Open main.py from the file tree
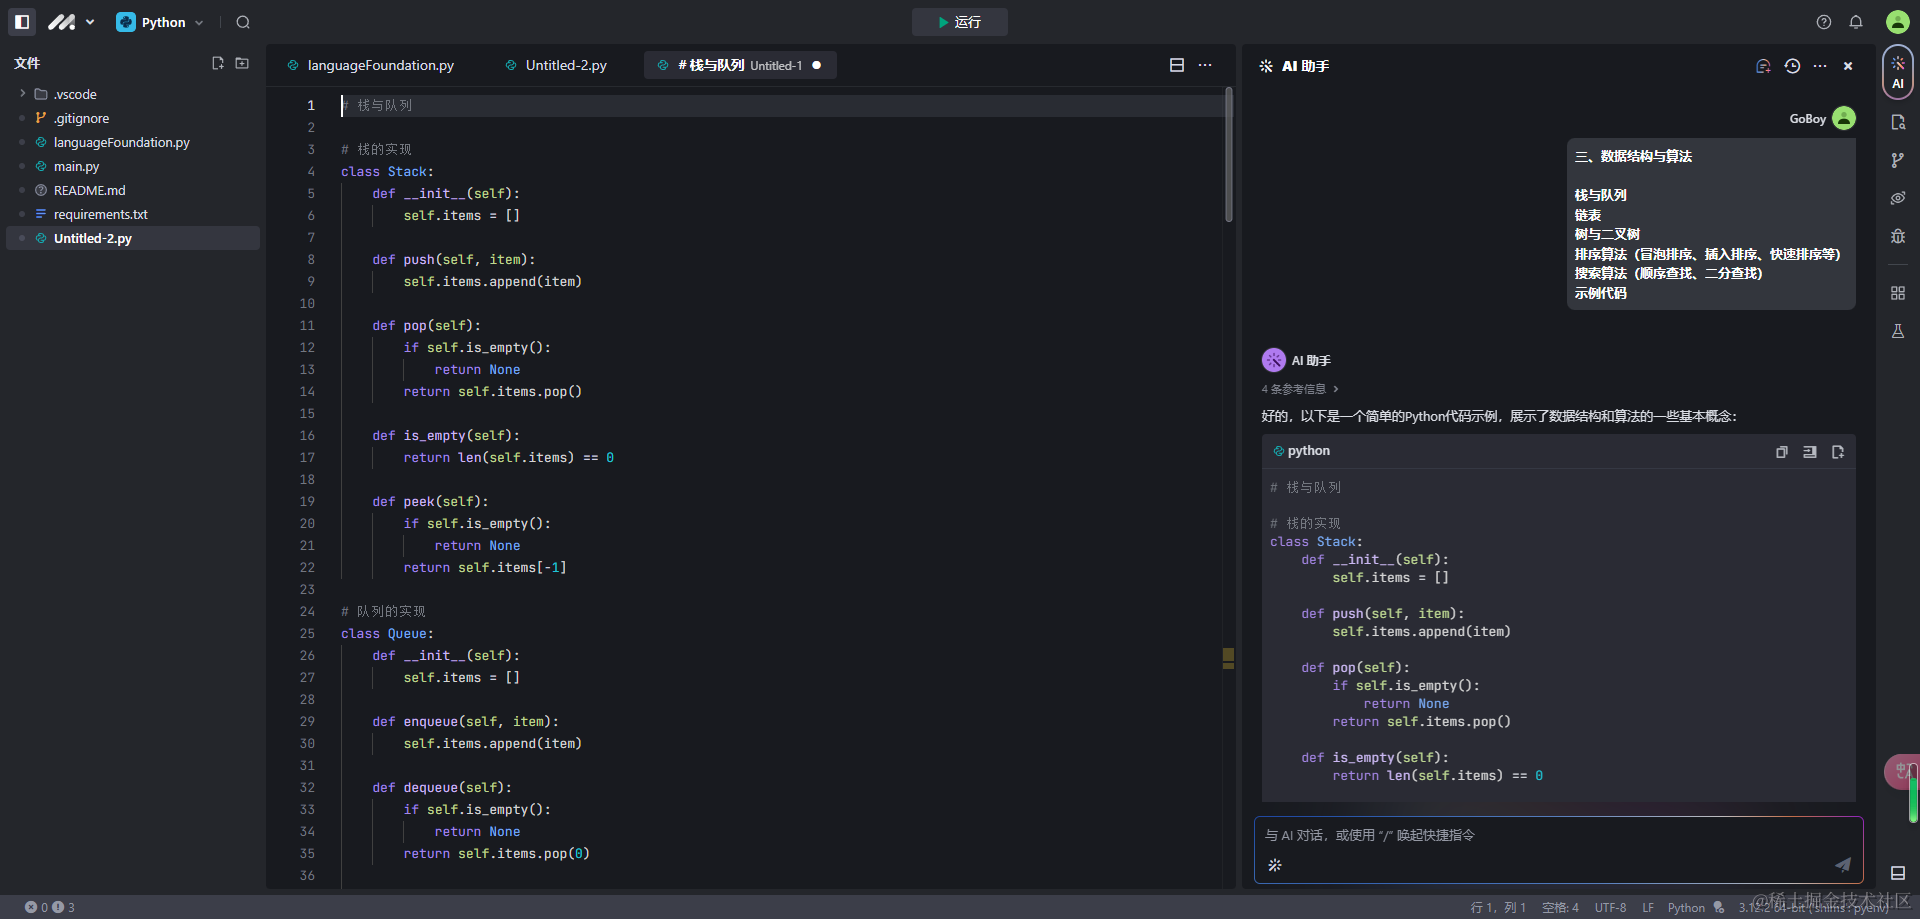 click(76, 166)
